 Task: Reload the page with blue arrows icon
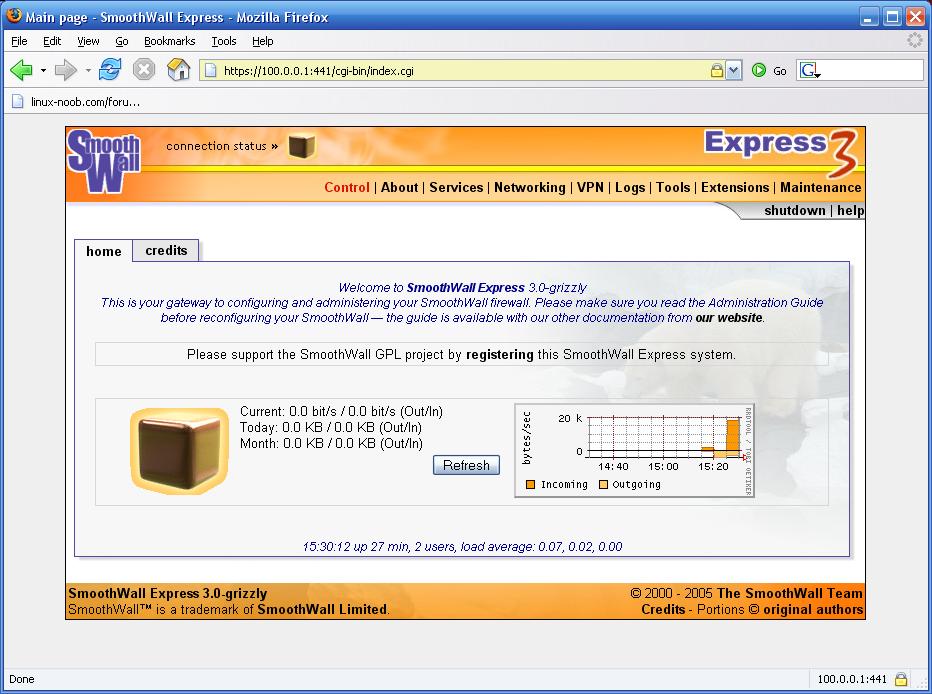coord(110,70)
